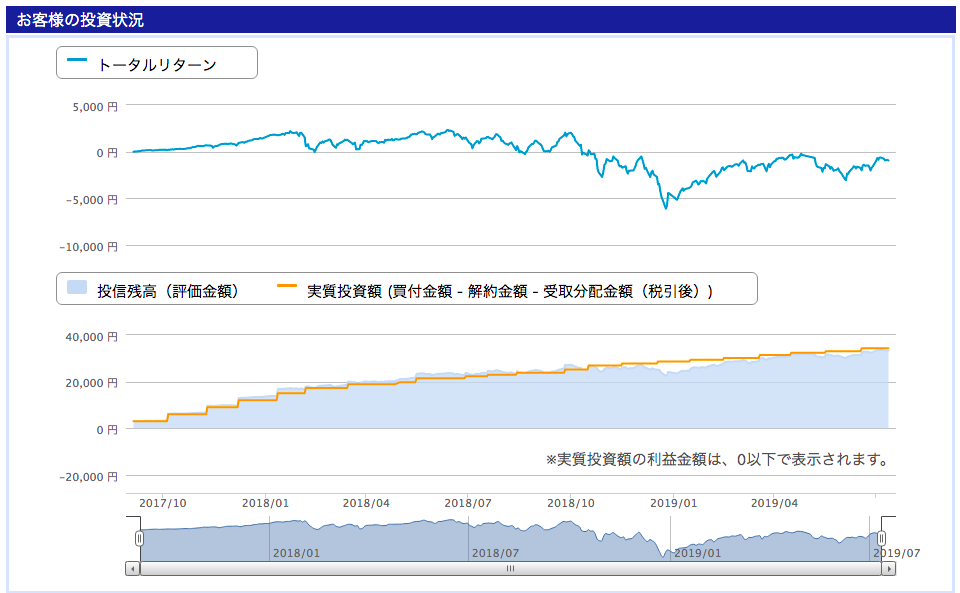
Task: Click the right end of the orange investment line
Action: [x=888, y=348]
